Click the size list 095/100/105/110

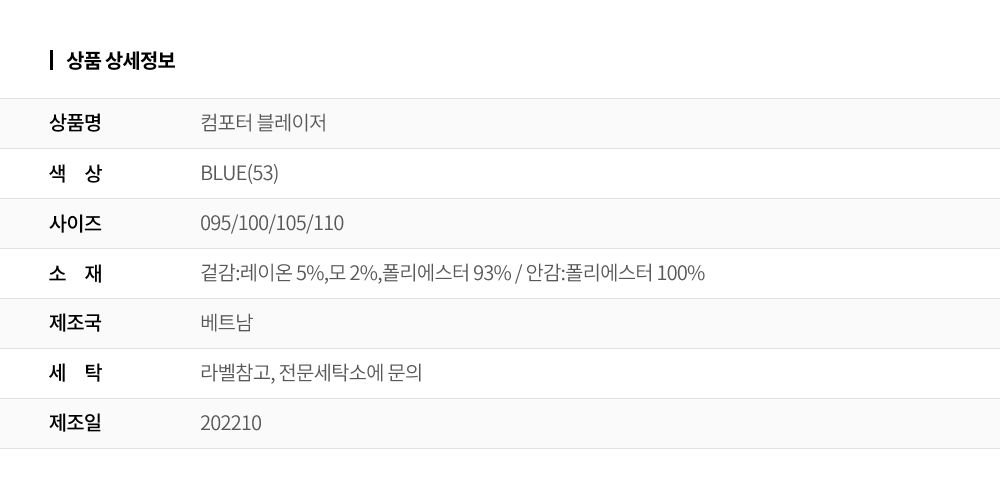click(272, 223)
